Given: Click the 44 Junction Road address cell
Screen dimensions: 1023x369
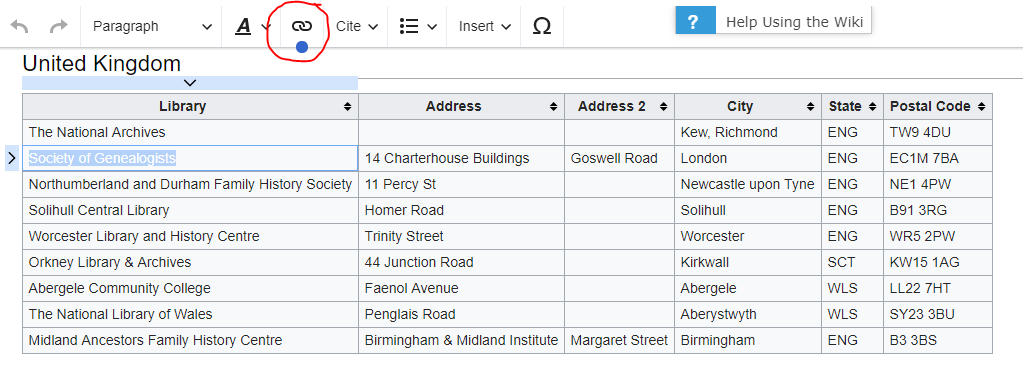Looking at the screenshot, I should tap(461, 263).
